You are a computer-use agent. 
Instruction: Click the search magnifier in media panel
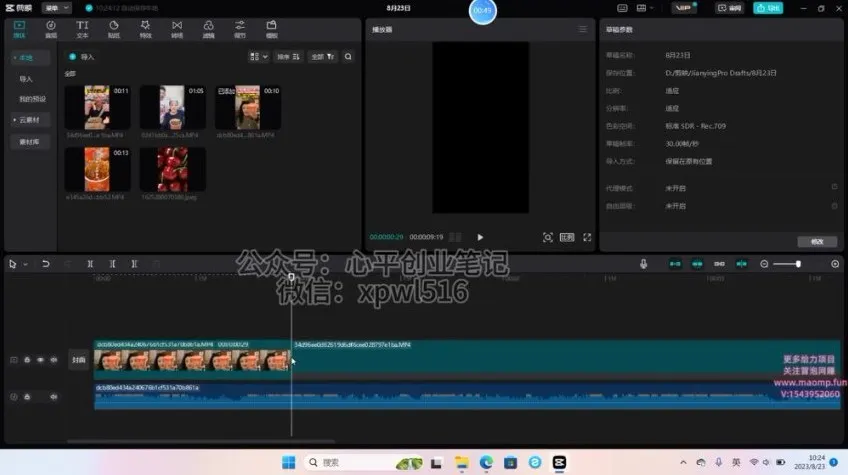tap(348, 57)
